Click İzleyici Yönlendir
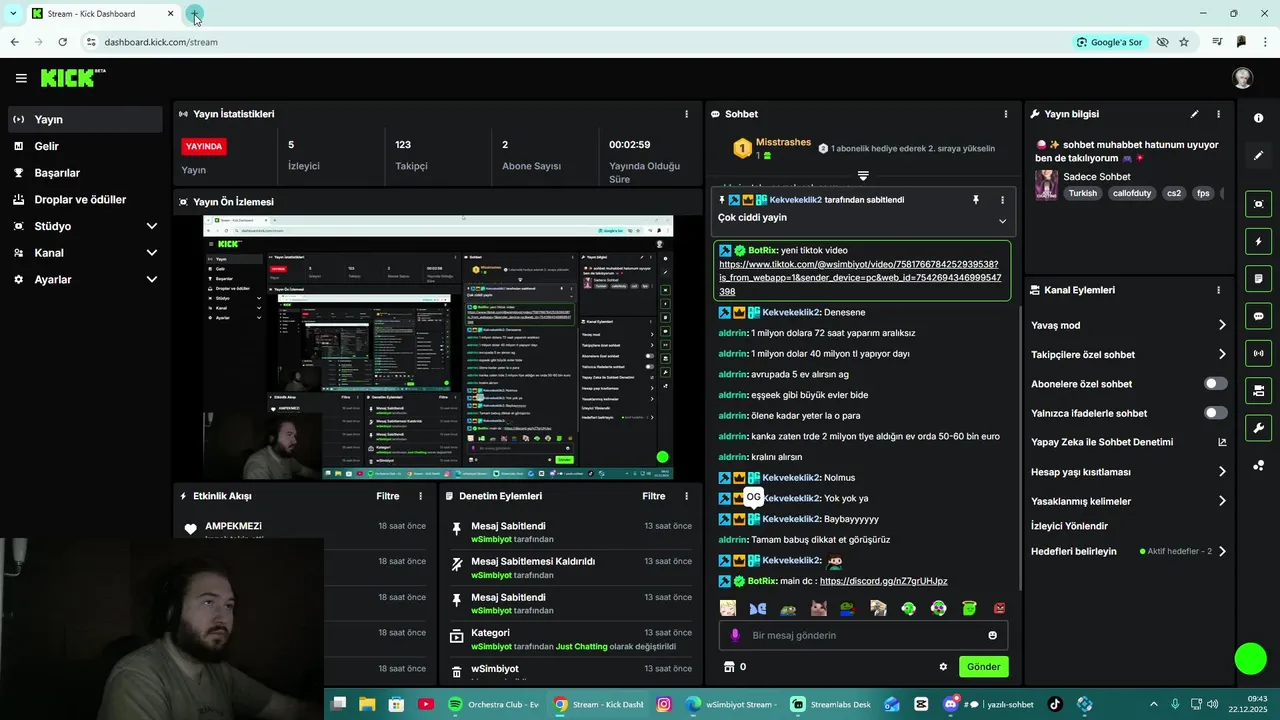The height and width of the screenshot is (720, 1280). coord(1069,526)
